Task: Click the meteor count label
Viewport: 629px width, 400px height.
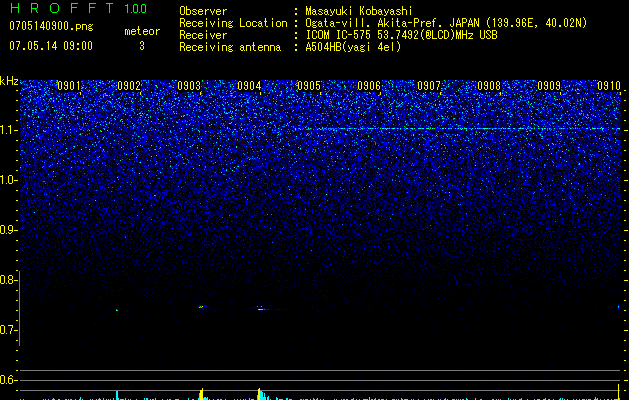Action: click(142, 31)
